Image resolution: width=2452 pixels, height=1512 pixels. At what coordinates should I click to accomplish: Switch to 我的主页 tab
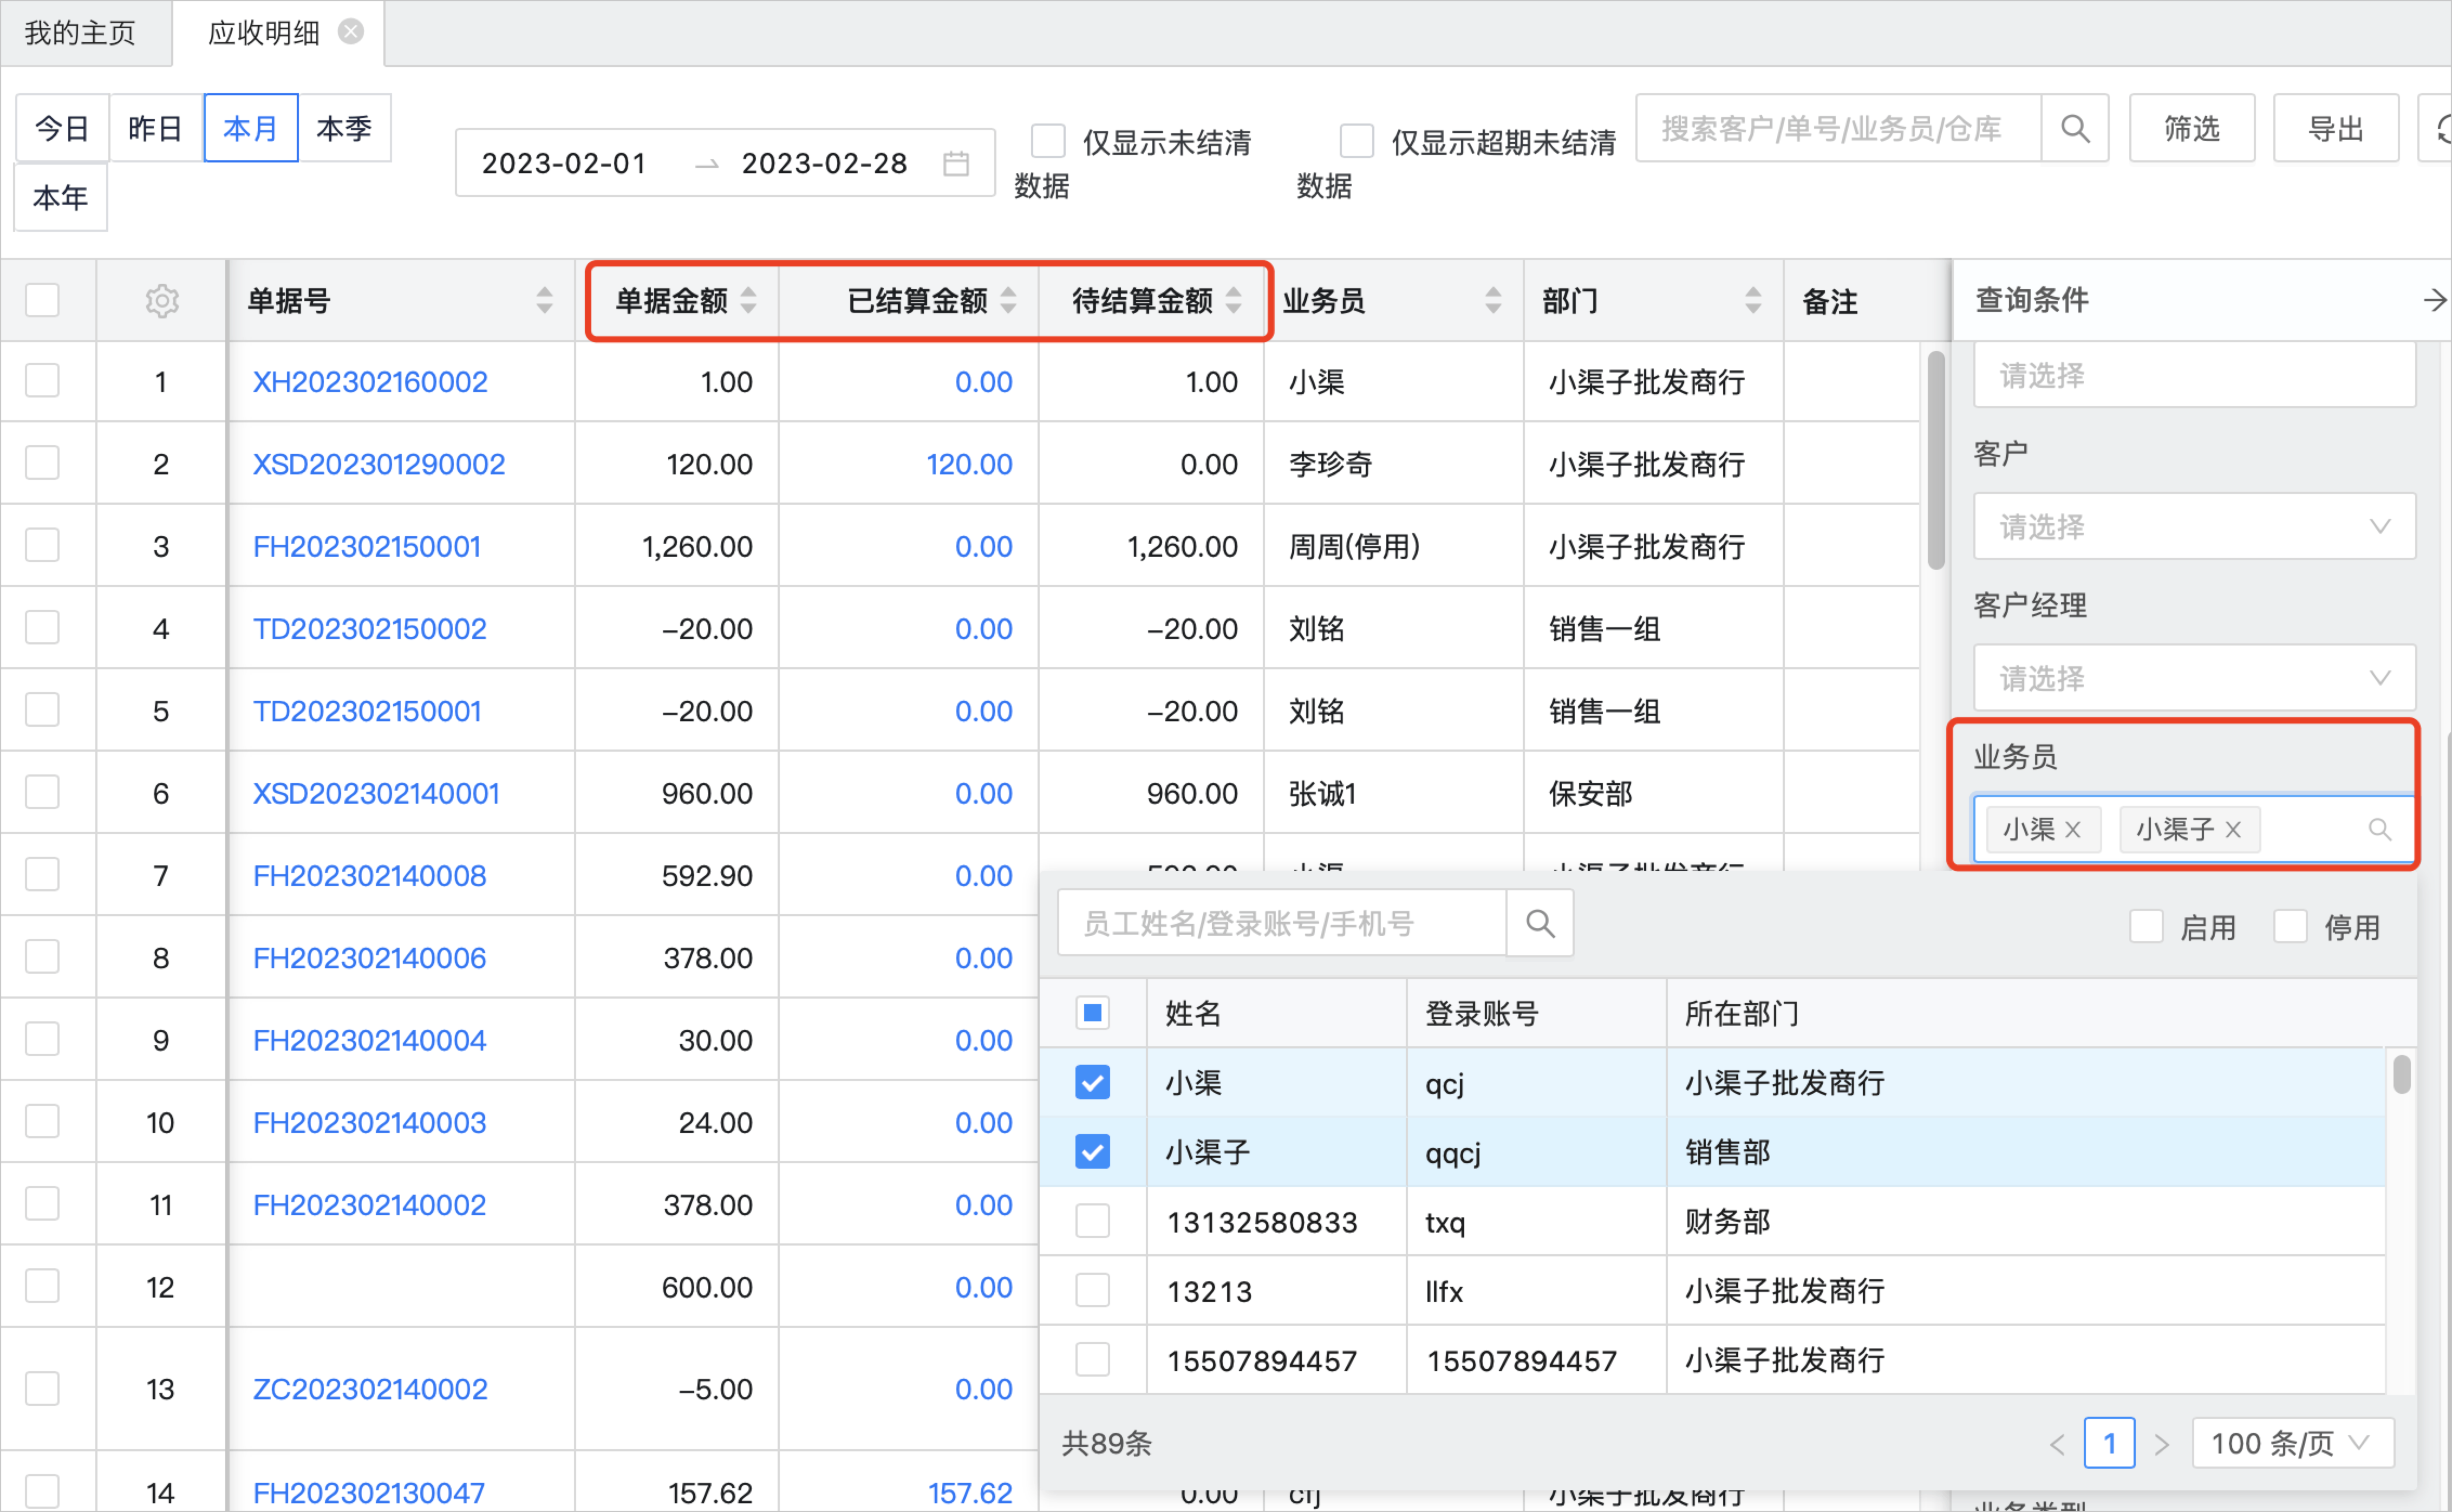point(80,33)
